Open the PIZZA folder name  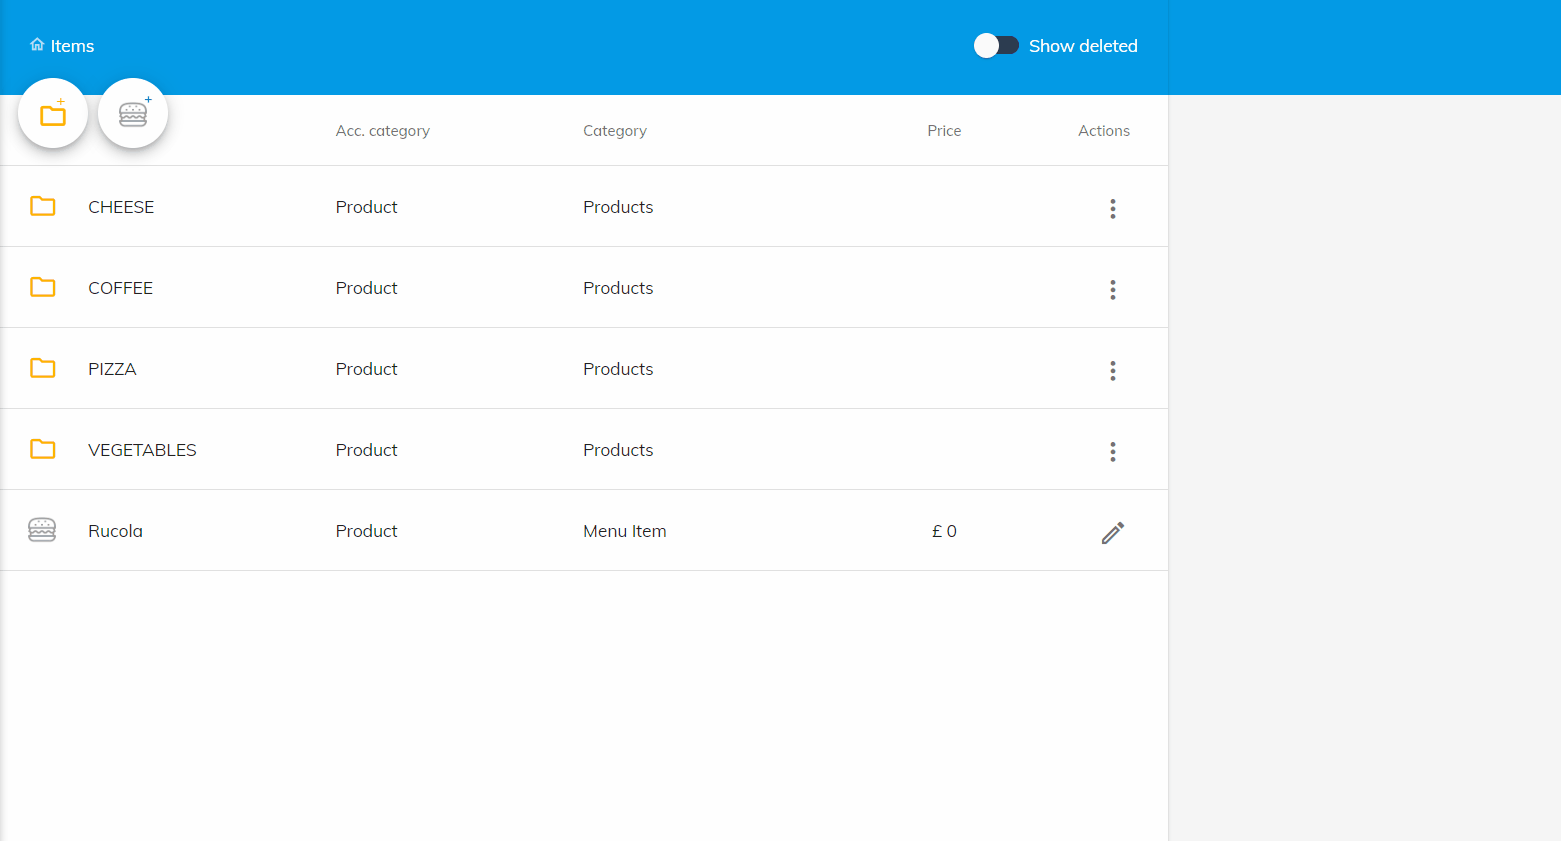coord(112,369)
